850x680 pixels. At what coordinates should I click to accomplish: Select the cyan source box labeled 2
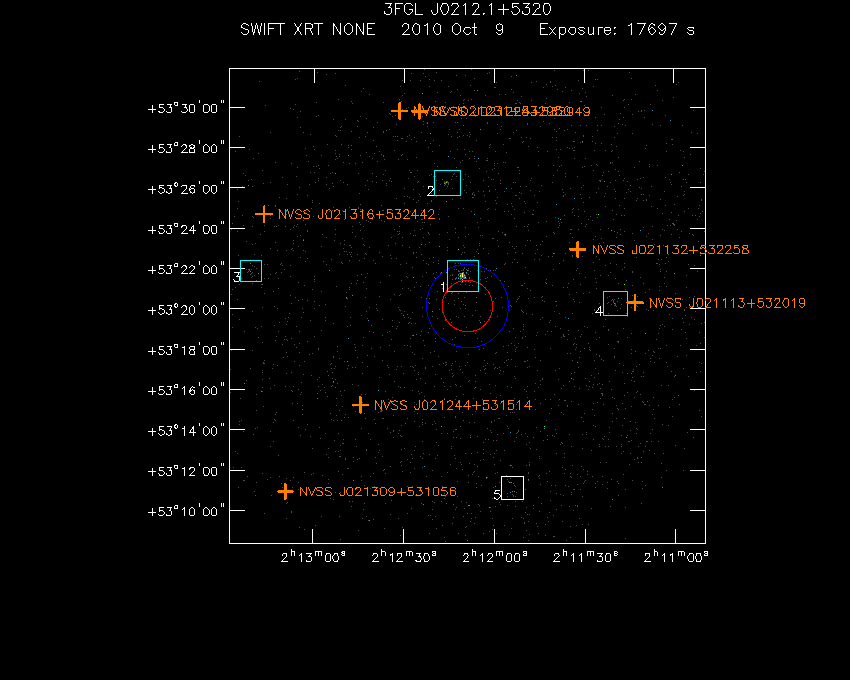[x=447, y=183]
